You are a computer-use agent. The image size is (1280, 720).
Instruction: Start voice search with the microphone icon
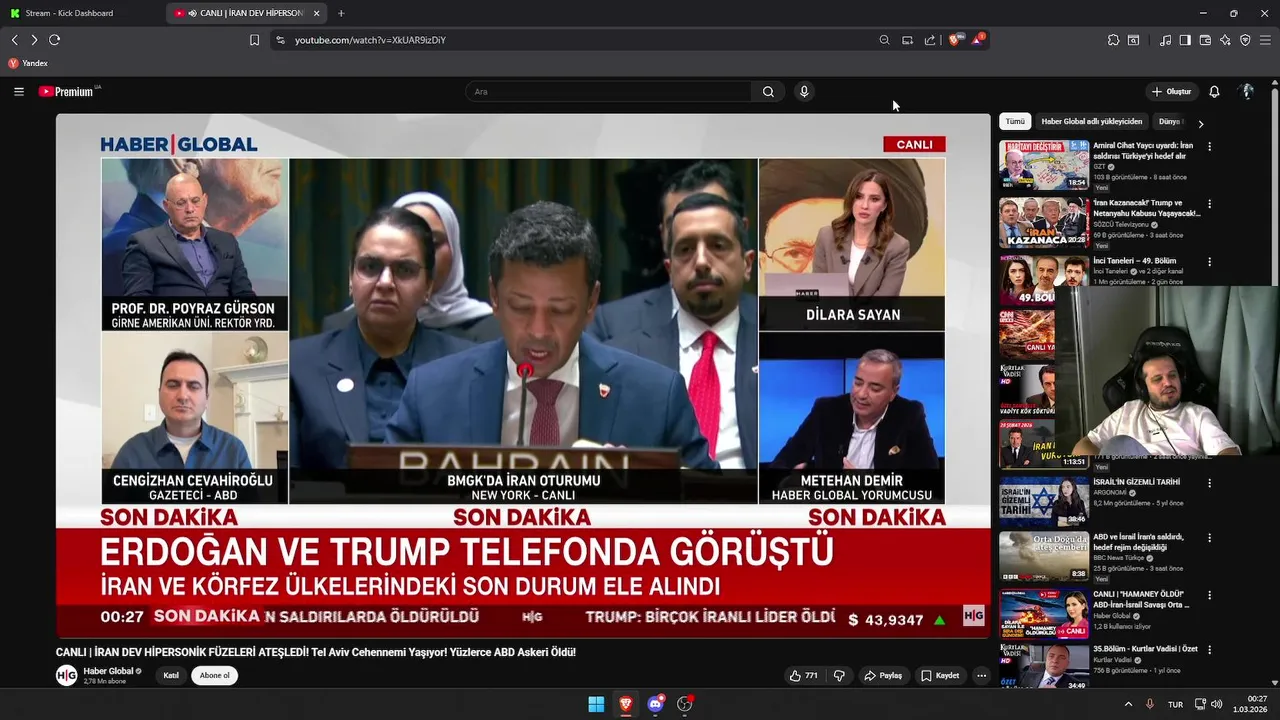coord(803,91)
